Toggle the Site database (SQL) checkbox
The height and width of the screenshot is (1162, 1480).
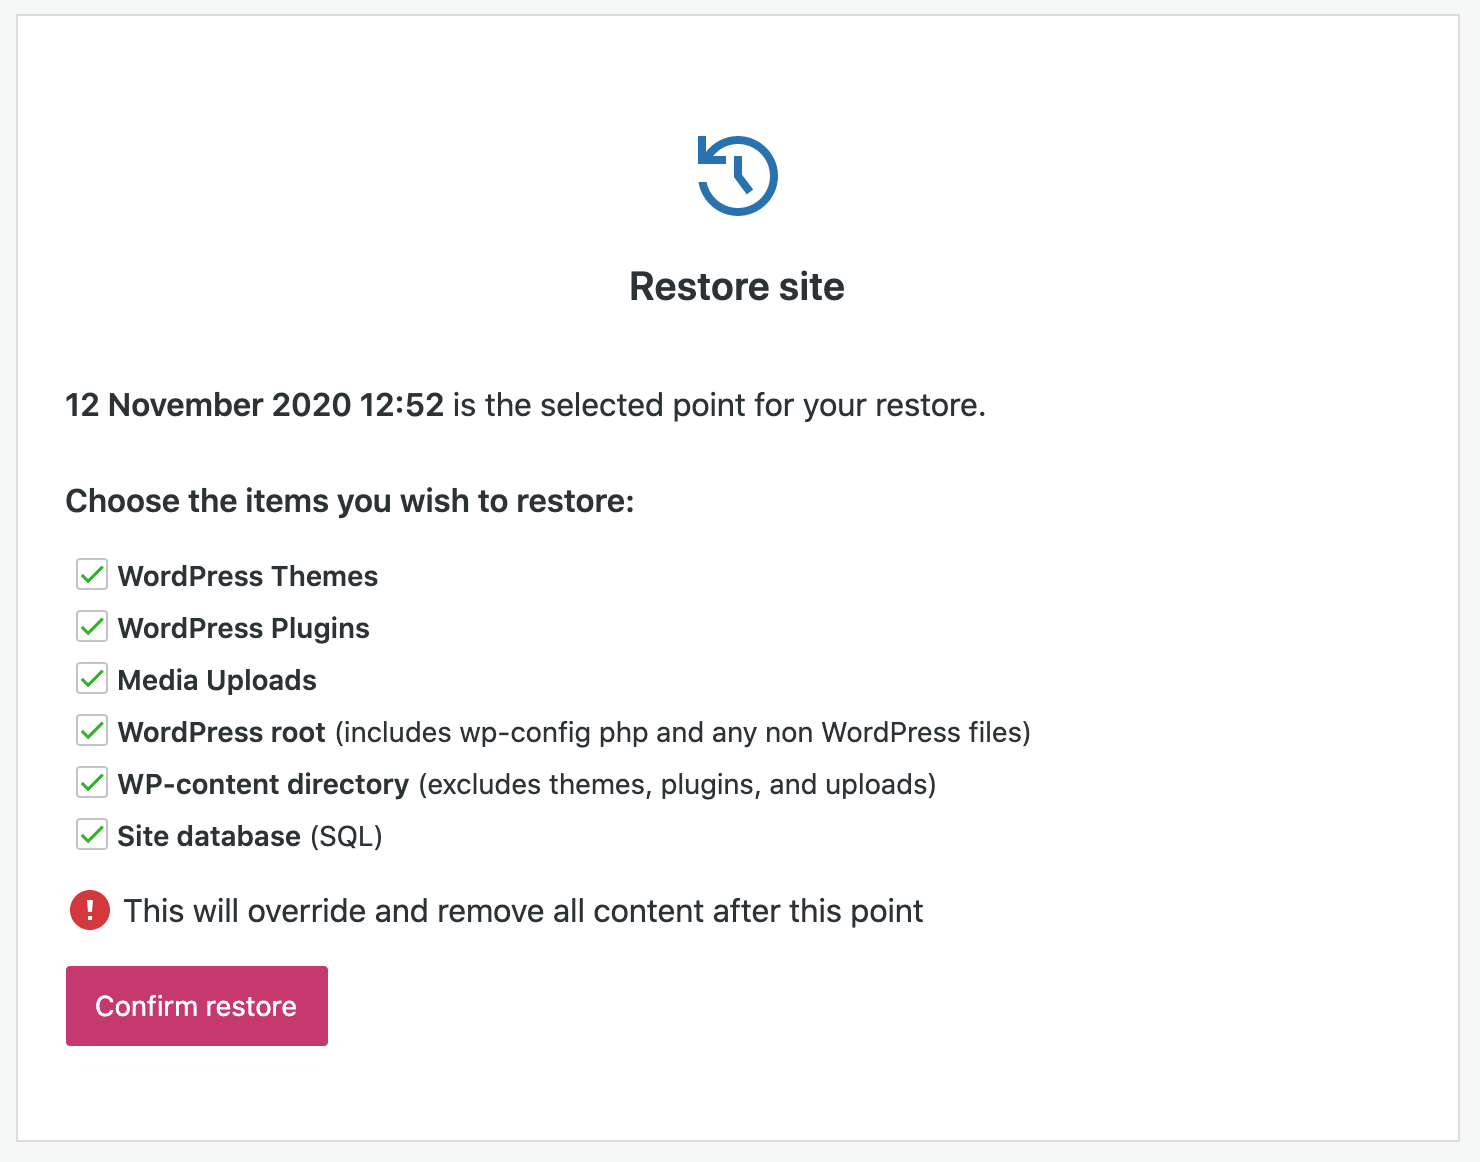click(91, 834)
